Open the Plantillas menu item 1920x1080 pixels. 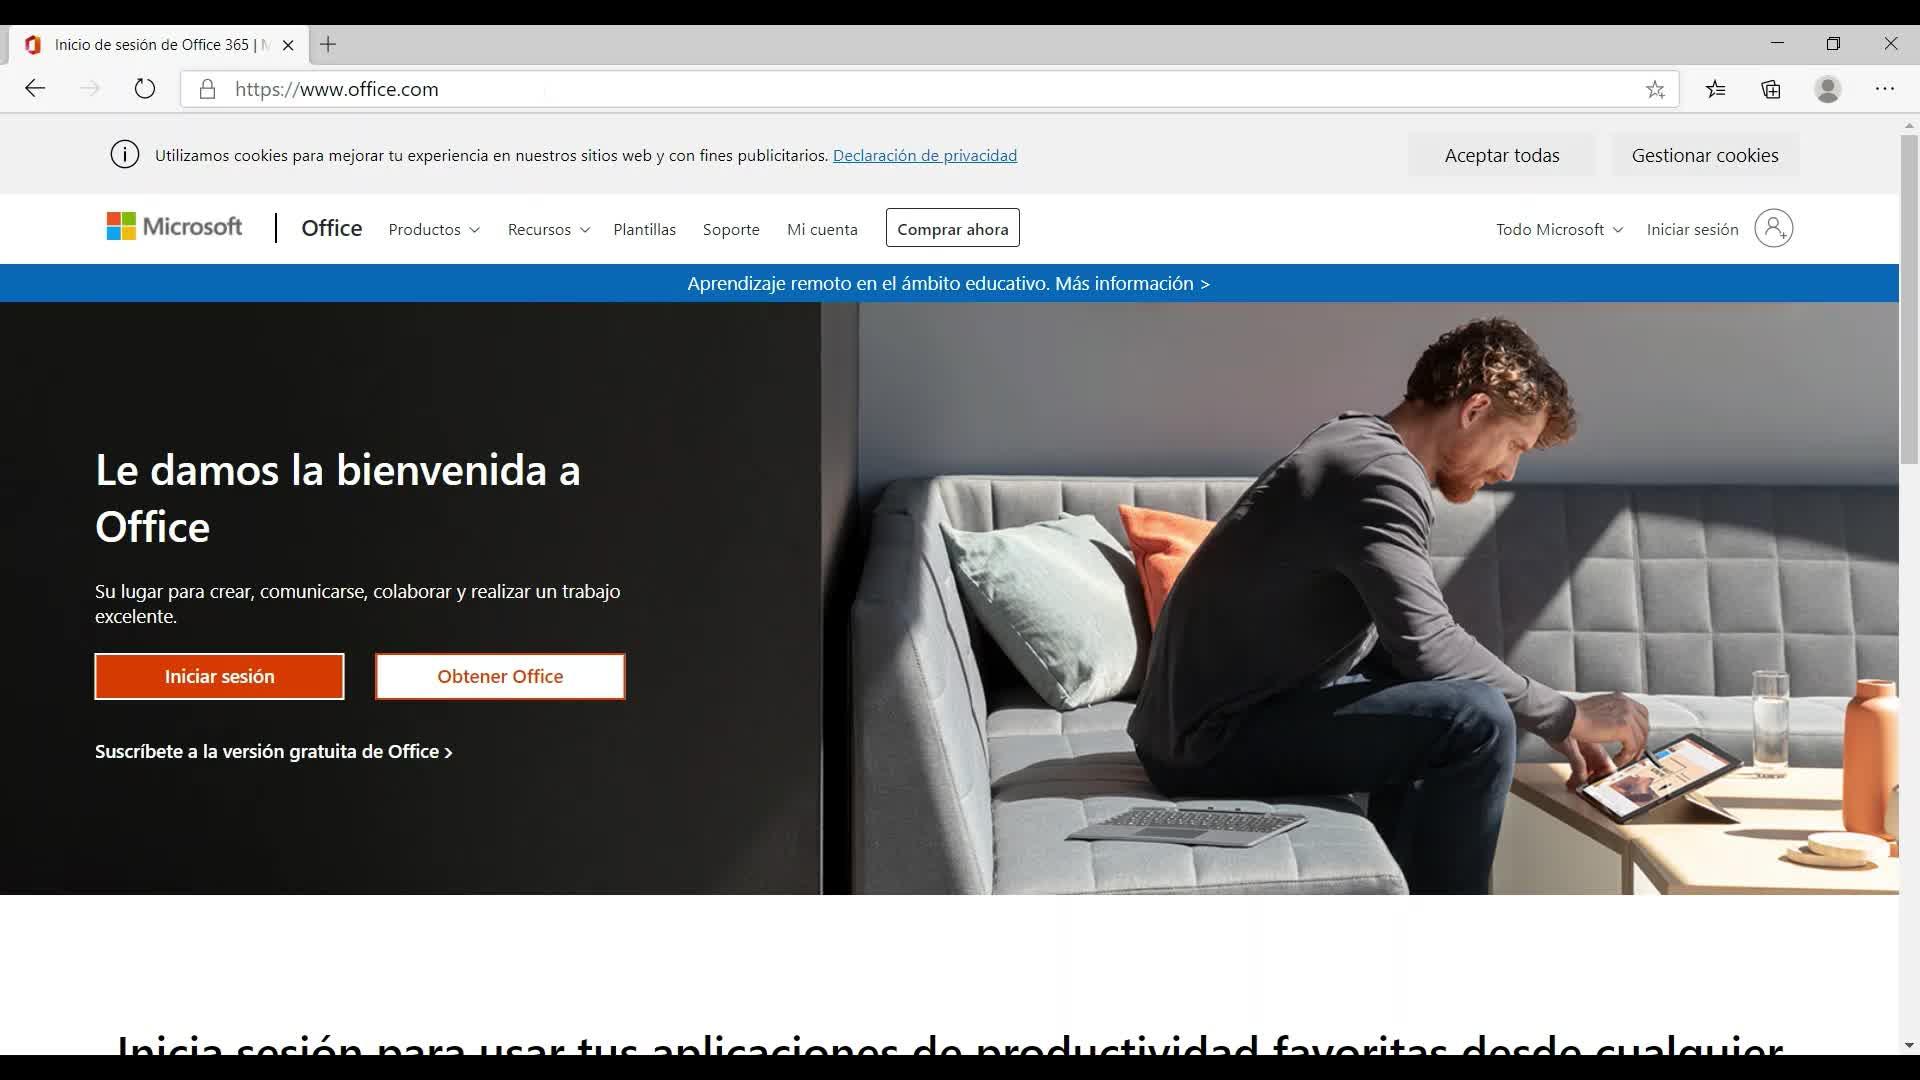(x=644, y=229)
